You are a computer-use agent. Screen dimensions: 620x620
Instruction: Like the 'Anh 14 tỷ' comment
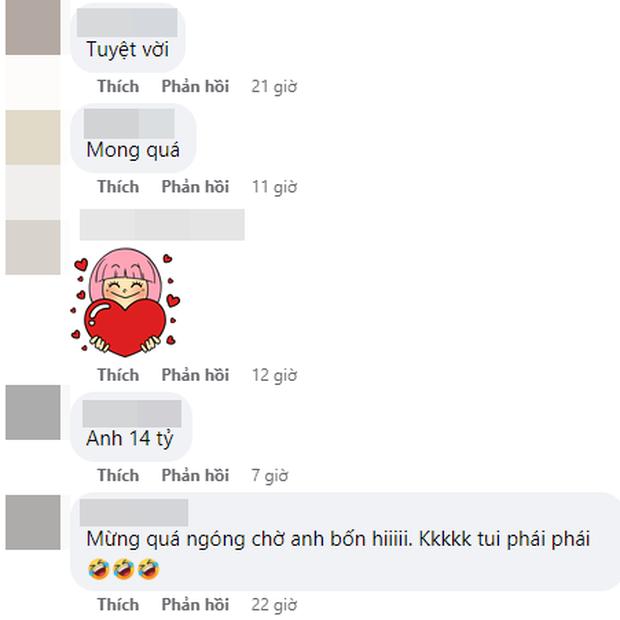pos(118,475)
